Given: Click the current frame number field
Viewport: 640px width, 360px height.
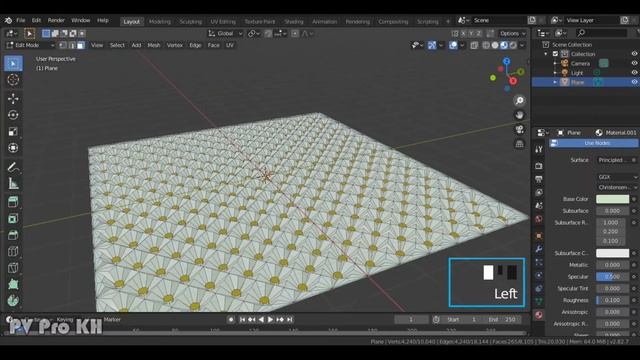Looking at the screenshot, I should [x=411, y=320].
